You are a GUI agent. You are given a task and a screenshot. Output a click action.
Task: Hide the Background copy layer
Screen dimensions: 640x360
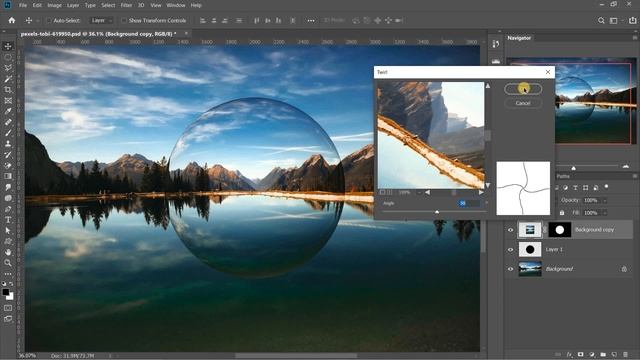click(x=511, y=230)
